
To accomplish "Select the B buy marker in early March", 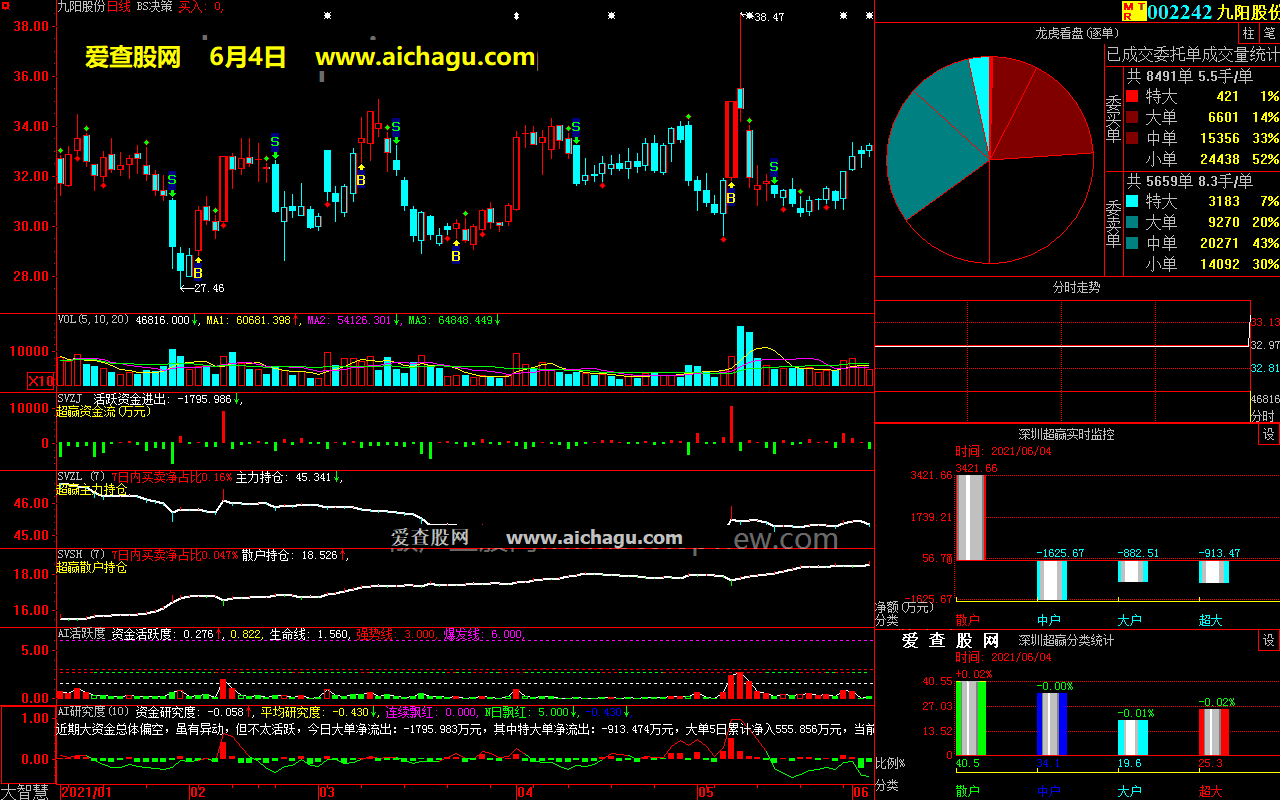I will click(x=361, y=180).
